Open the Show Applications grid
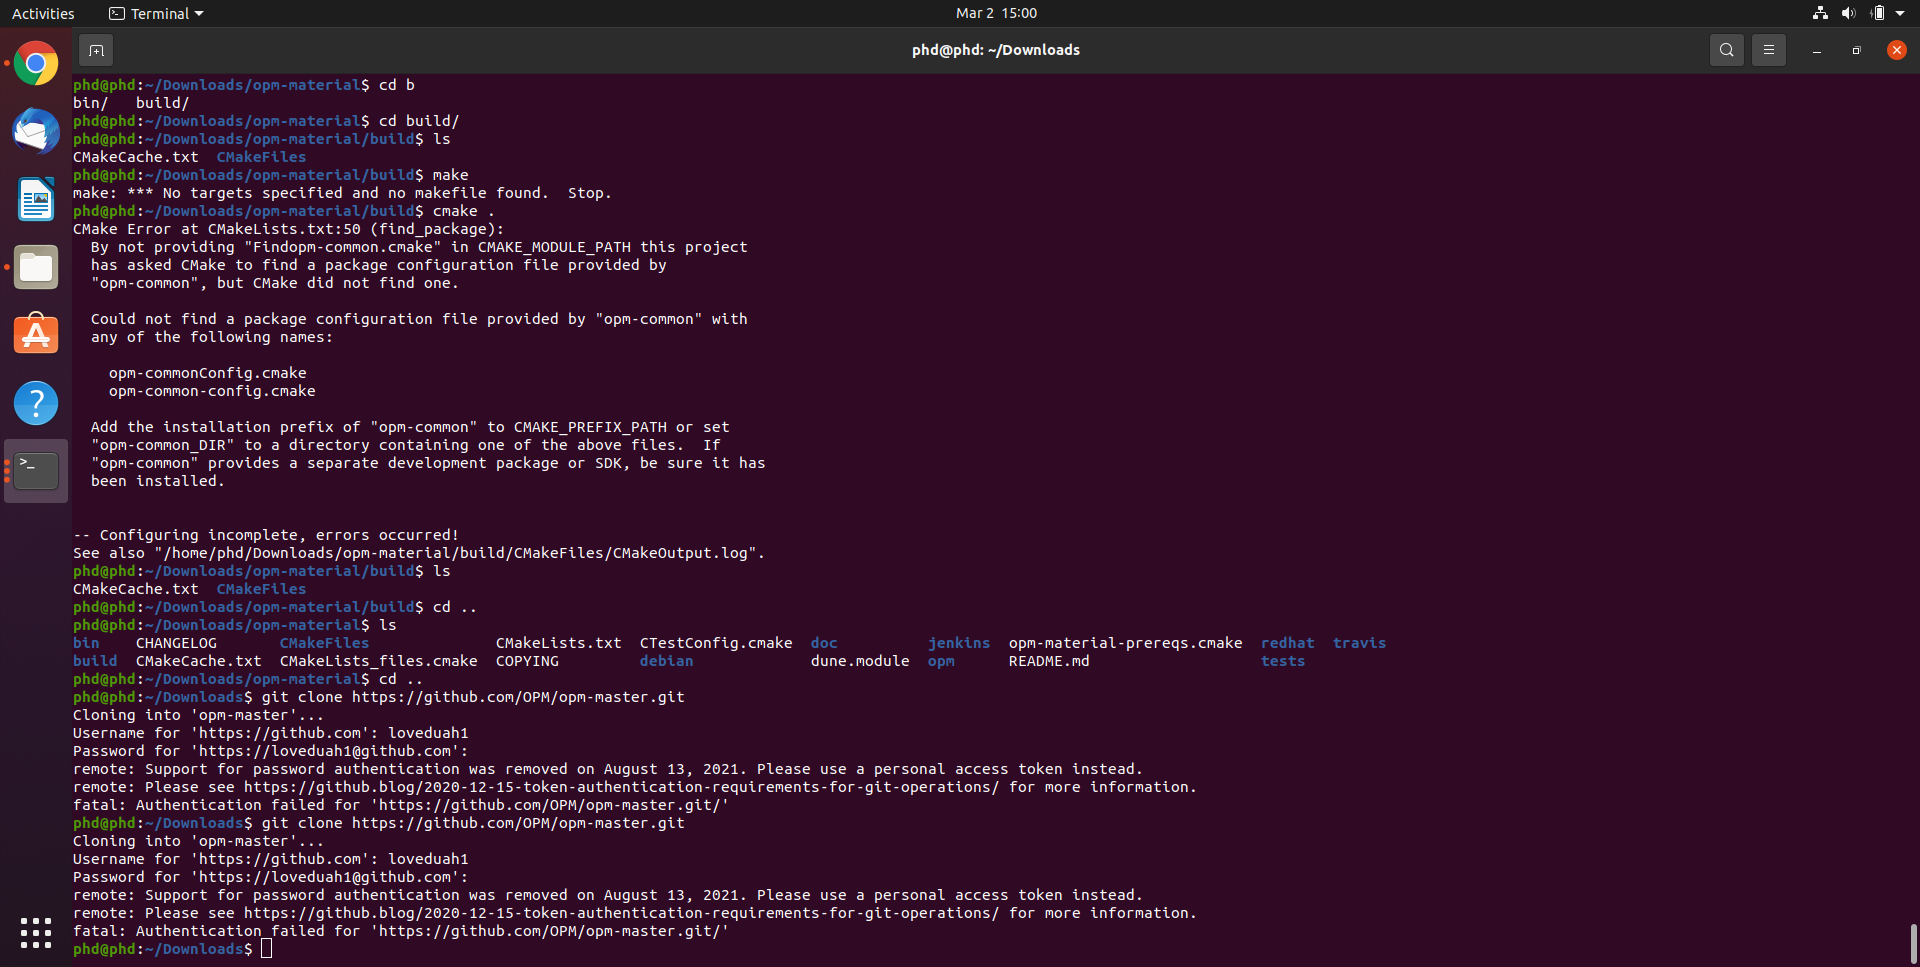The image size is (1920, 967). pyautogui.click(x=36, y=932)
